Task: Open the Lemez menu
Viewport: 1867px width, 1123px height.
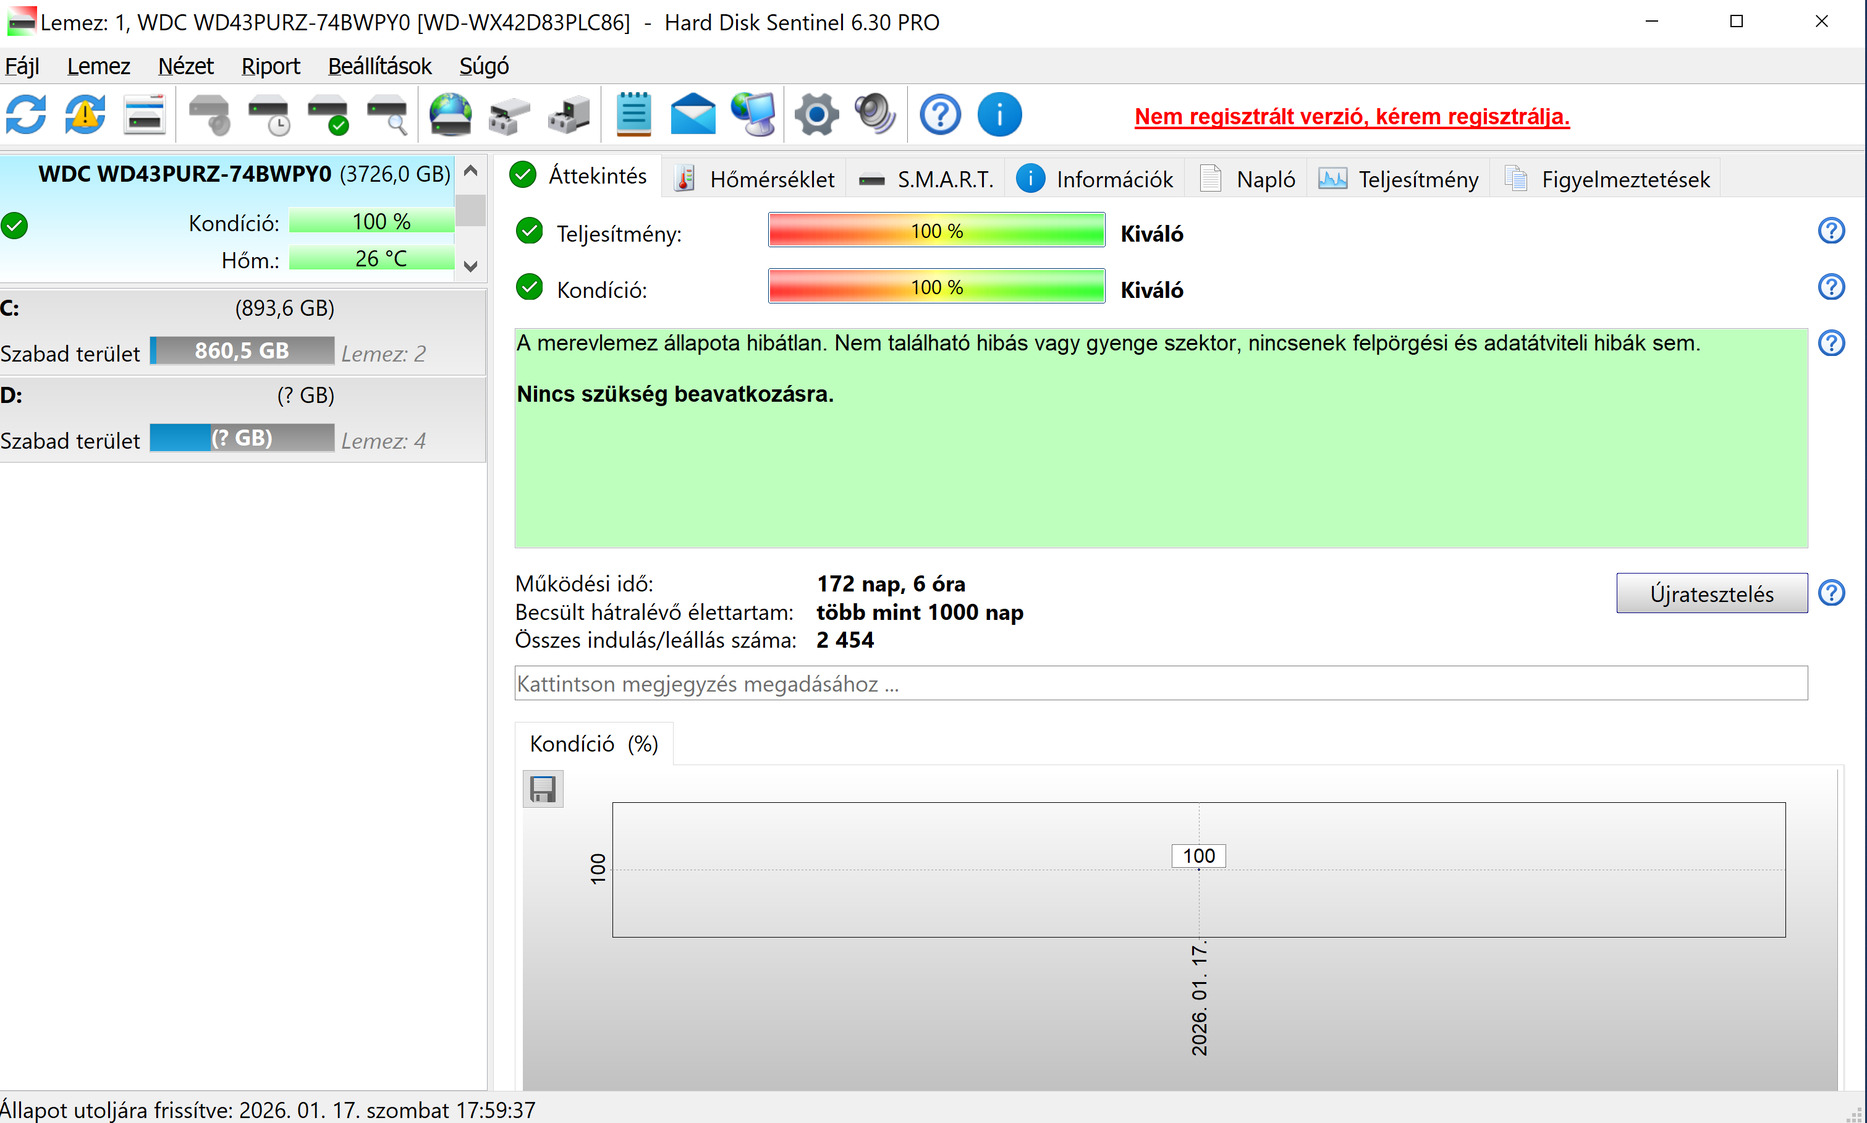Action: point(99,66)
